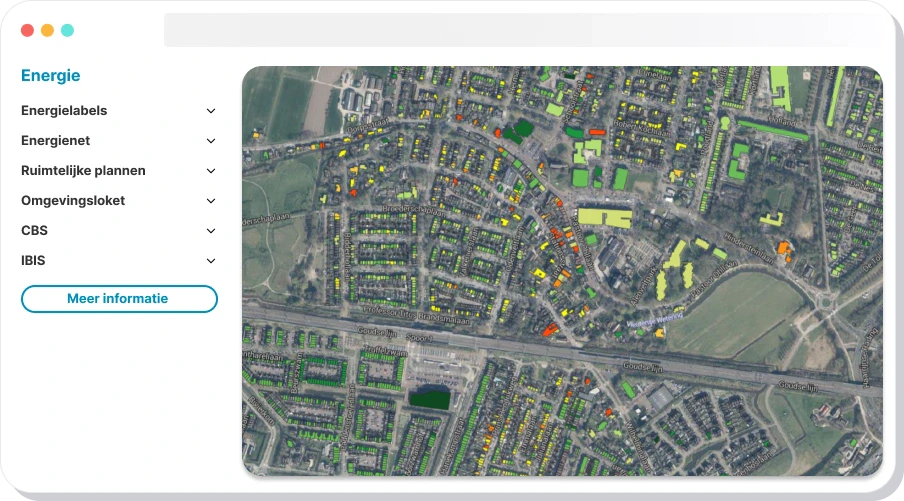Open the Energienet section label

coord(55,141)
